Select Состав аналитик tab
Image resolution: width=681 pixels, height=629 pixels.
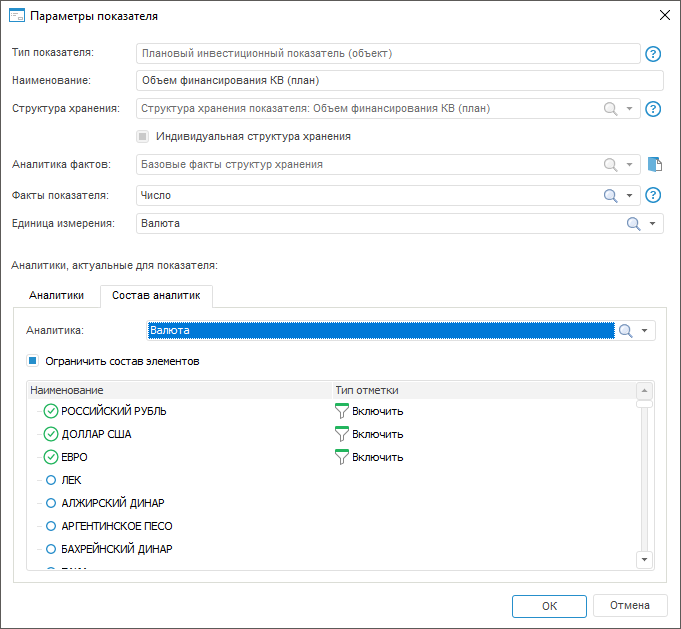point(156,295)
